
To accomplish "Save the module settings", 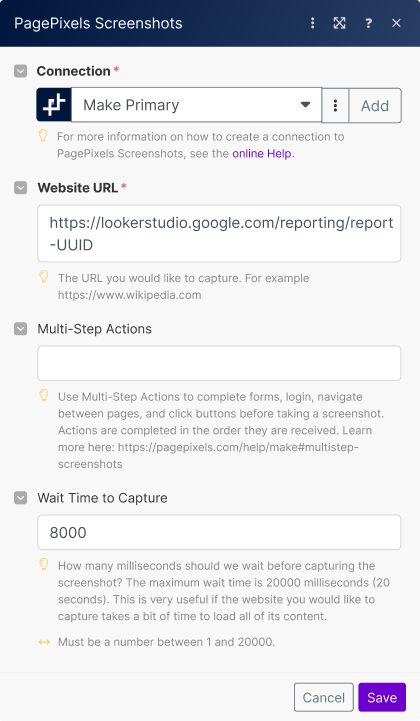I will click(382, 698).
